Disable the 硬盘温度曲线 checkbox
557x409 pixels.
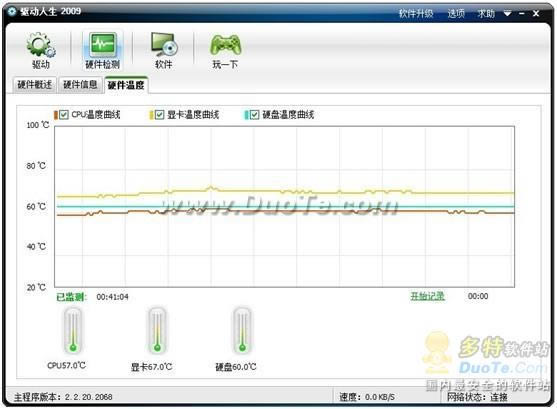coord(254,115)
